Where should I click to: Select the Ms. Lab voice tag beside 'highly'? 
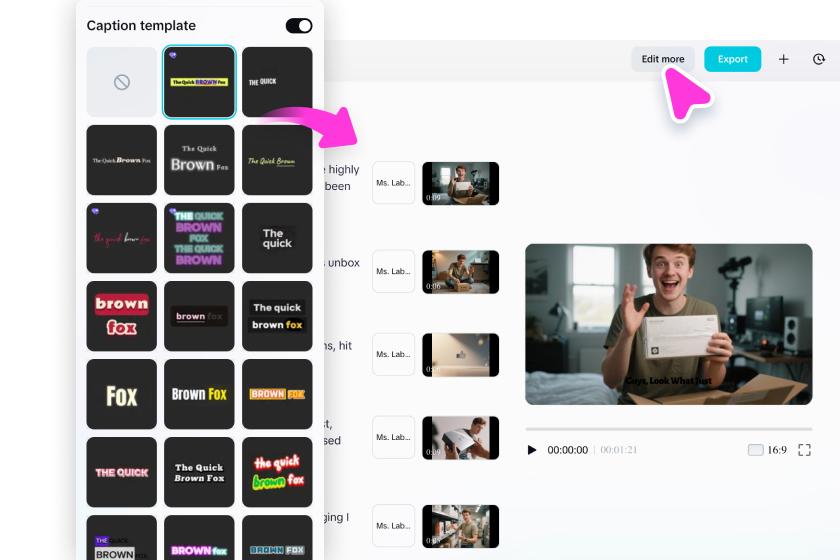[393, 183]
